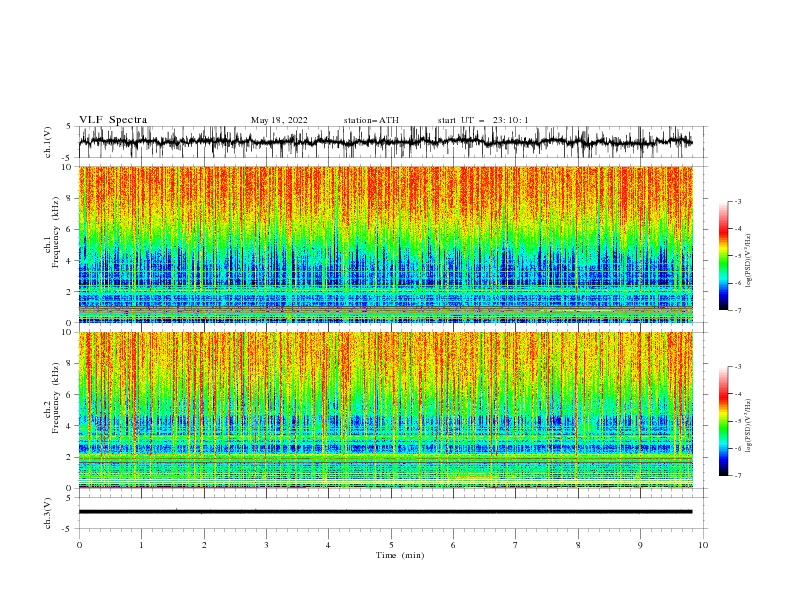The width and height of the screenshot is (792, 612).
Task: Click the ch.3 flat waveform trace
Action: click(385, 512)
